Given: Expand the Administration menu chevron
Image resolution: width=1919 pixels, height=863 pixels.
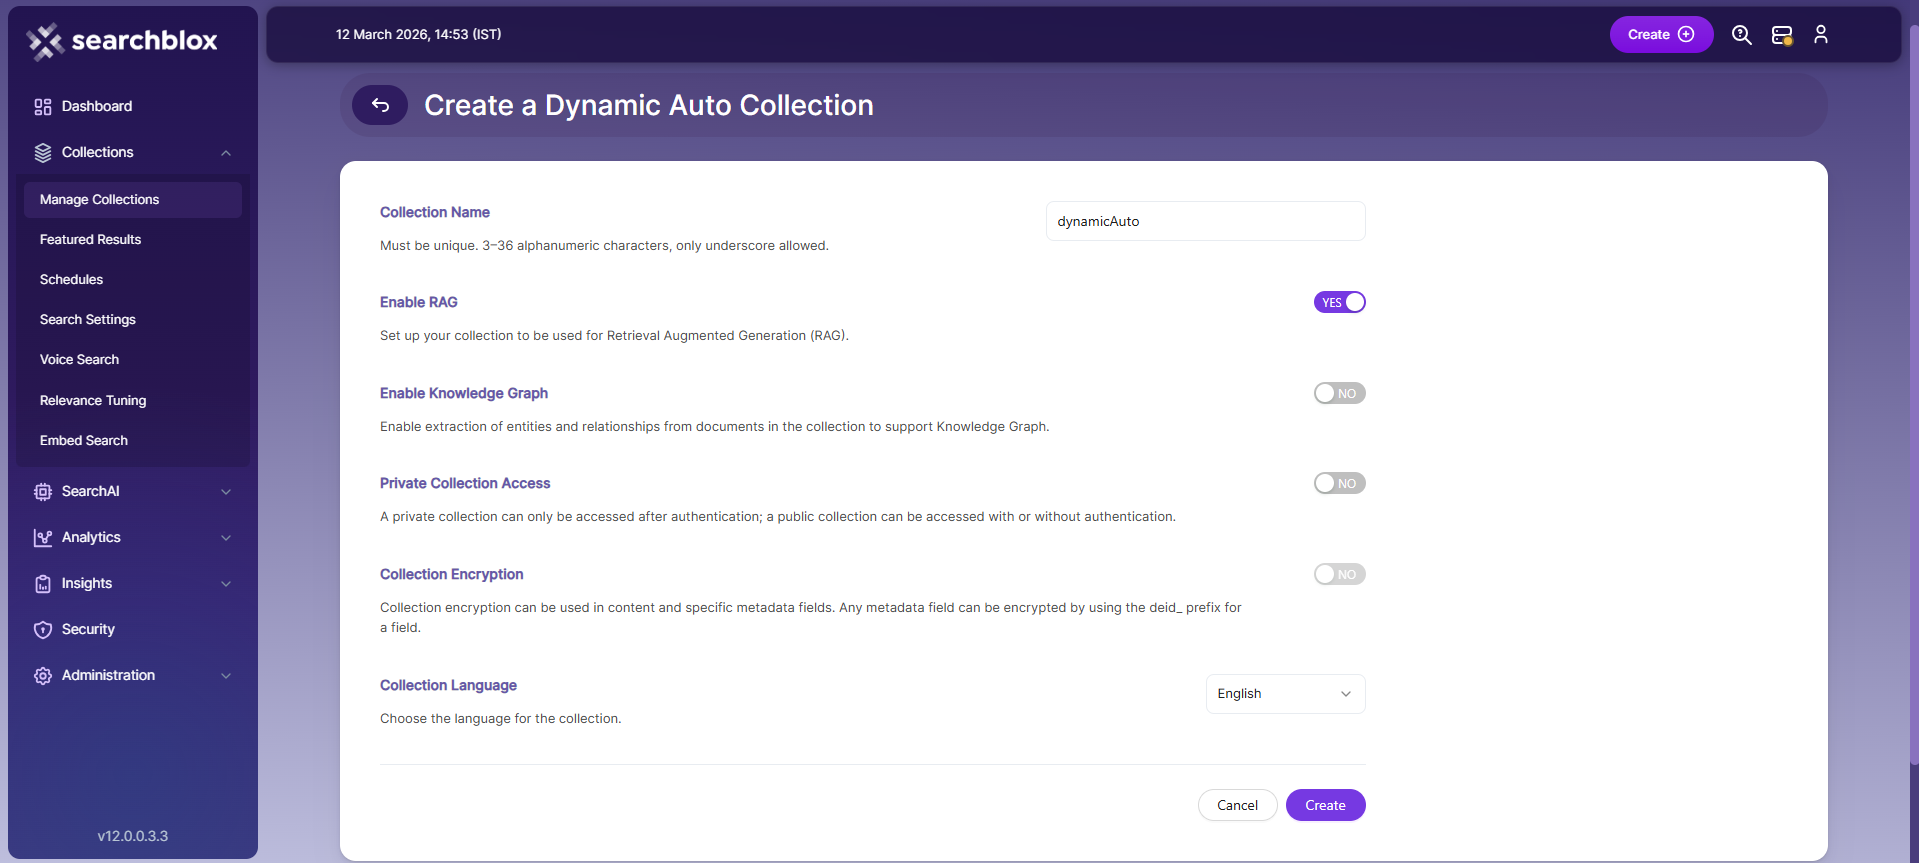Looking at the screenshot, I should [x=226, y=676].
